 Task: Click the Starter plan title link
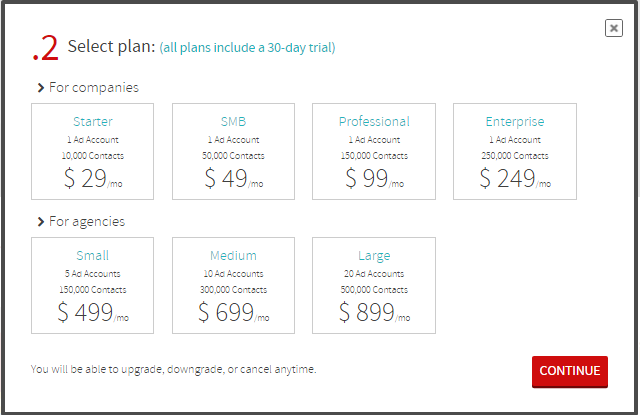[93, 122]
